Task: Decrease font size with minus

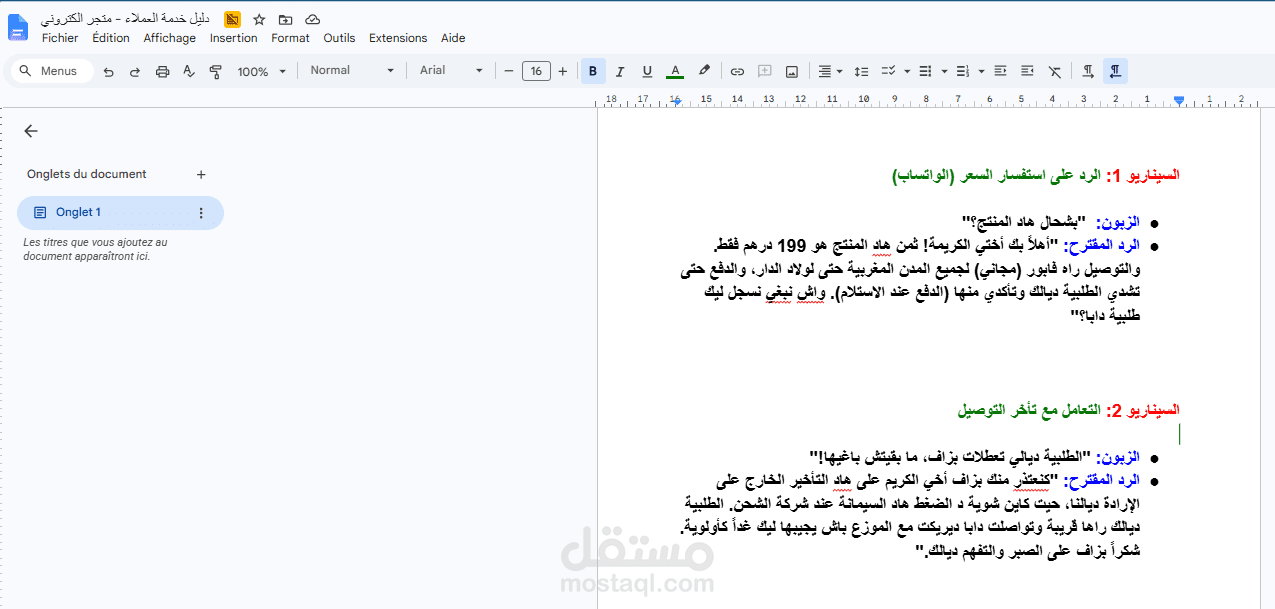Action: click(x=509, y=71)
